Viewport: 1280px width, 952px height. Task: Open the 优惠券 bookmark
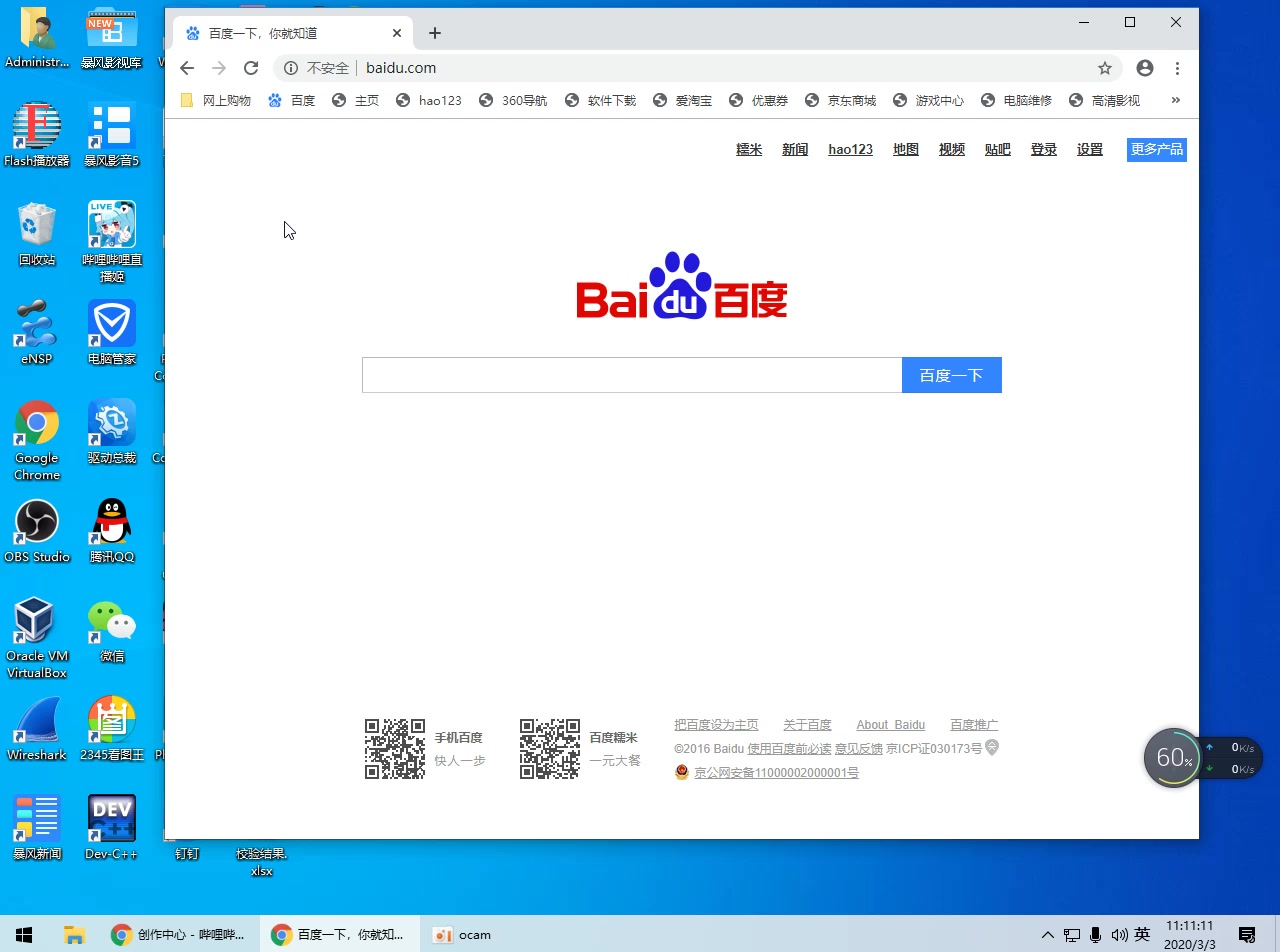(x=758, y=100)
